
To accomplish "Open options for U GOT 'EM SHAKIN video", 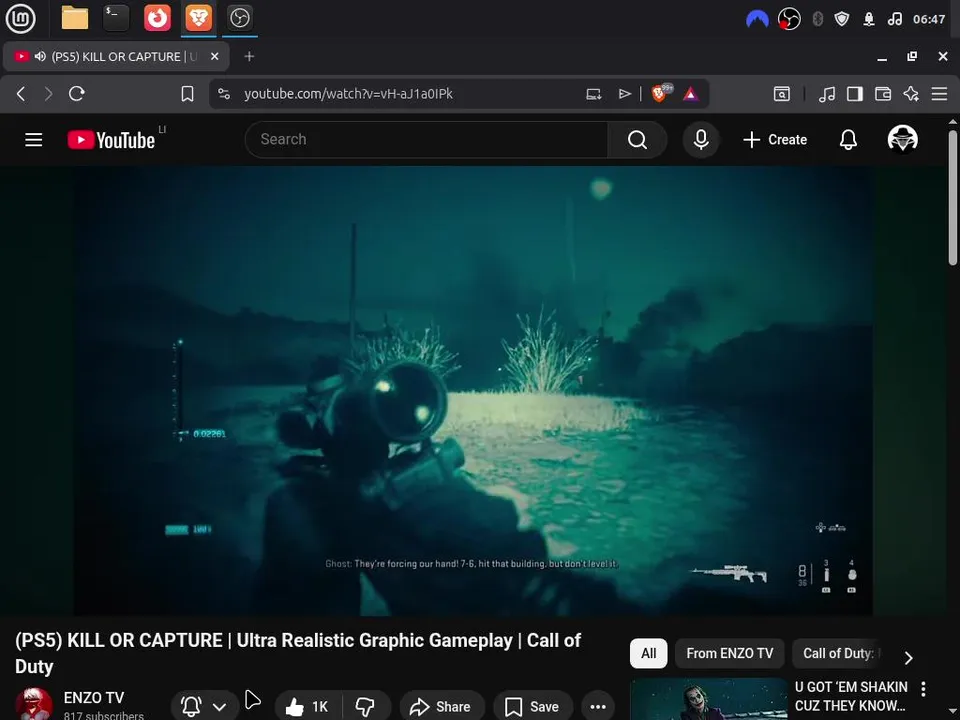I will click(x=923, y=689).
